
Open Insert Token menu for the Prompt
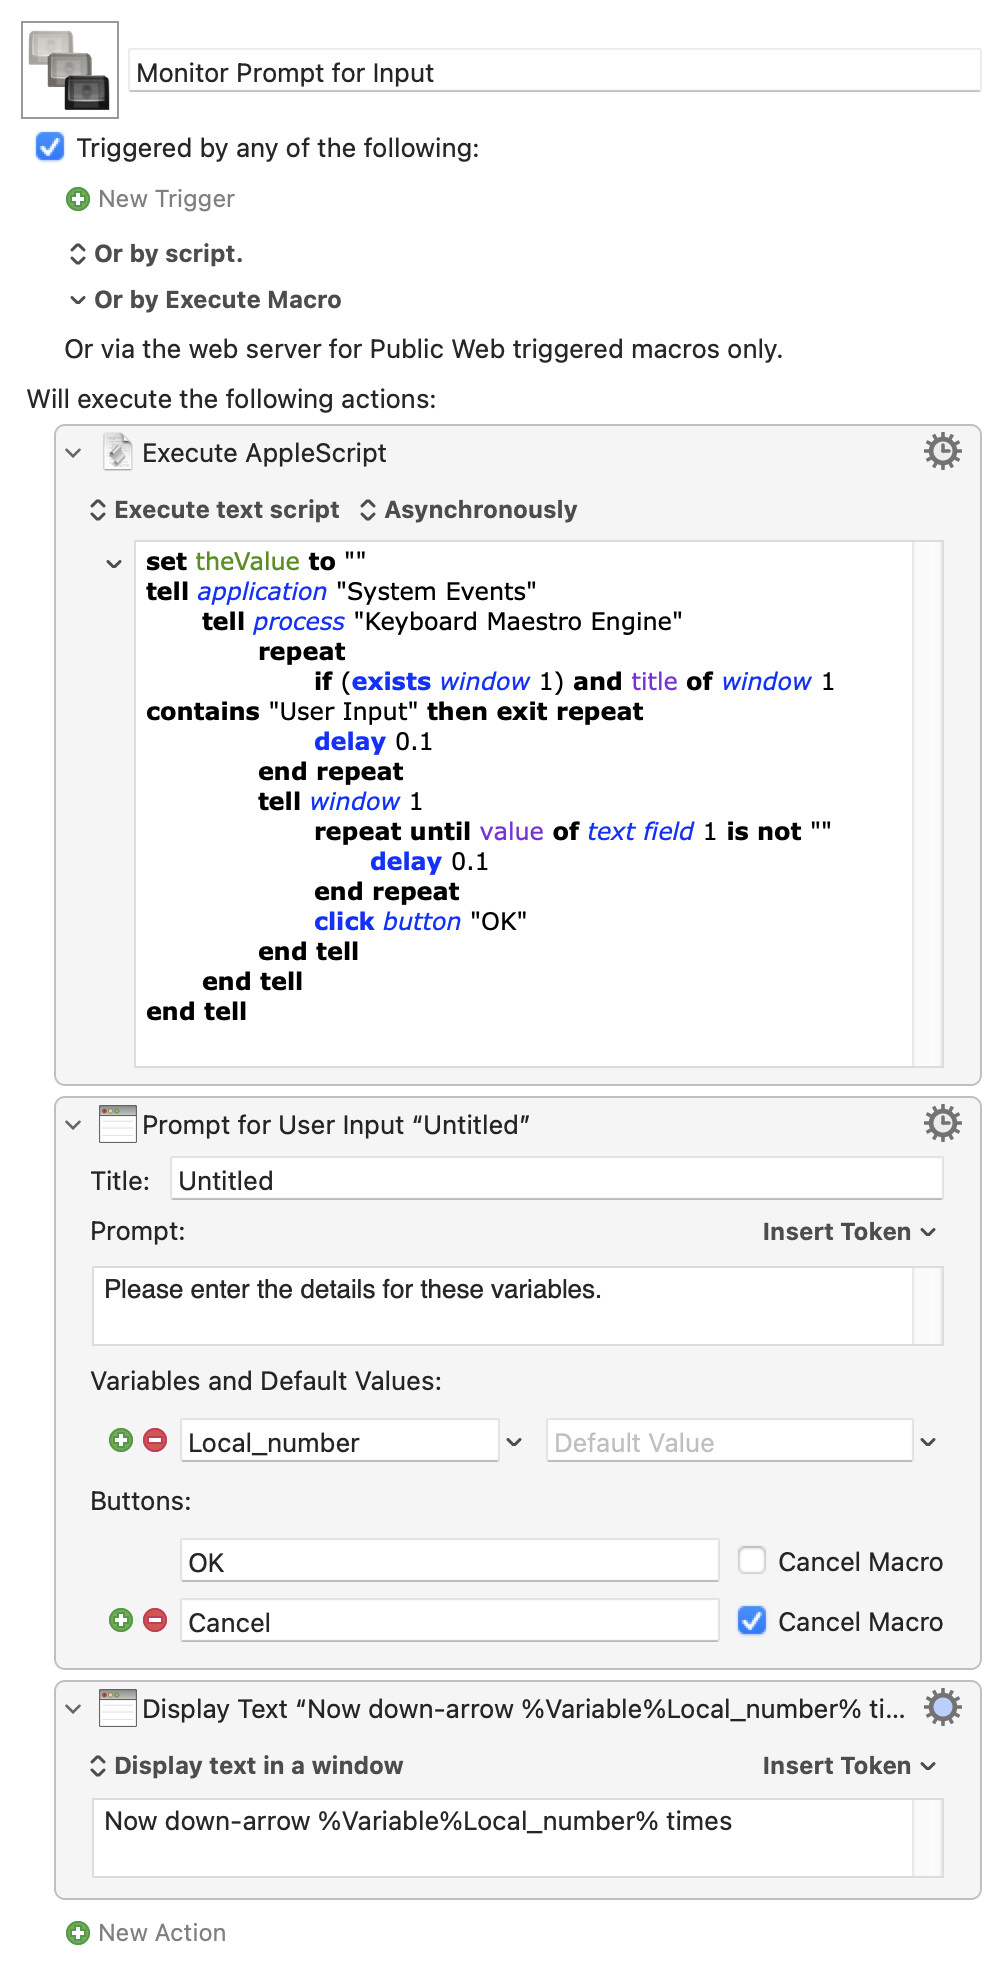click(x=849, y=1232)
